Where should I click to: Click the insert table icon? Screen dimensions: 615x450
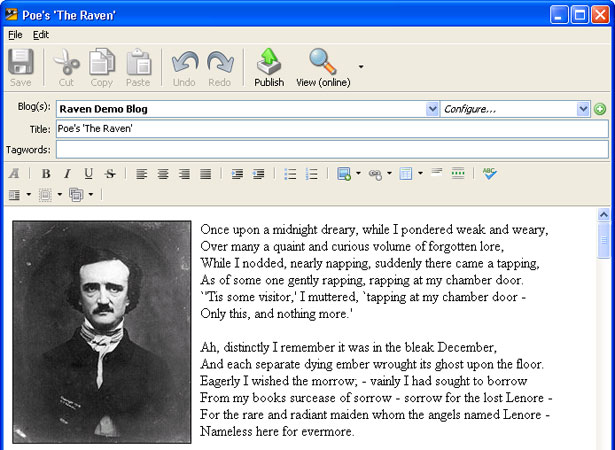point(406,173)
